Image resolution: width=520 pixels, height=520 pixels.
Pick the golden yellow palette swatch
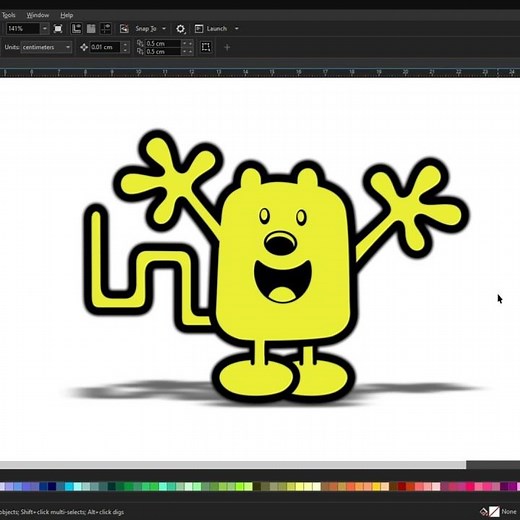point(376,487)
